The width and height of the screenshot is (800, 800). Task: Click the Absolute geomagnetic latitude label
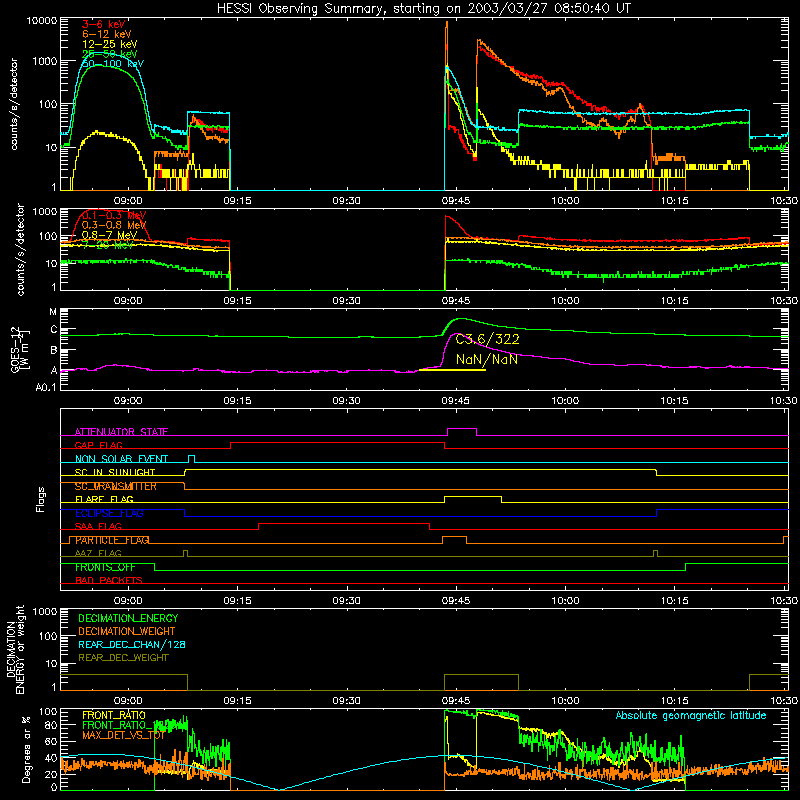click(691, 715)
